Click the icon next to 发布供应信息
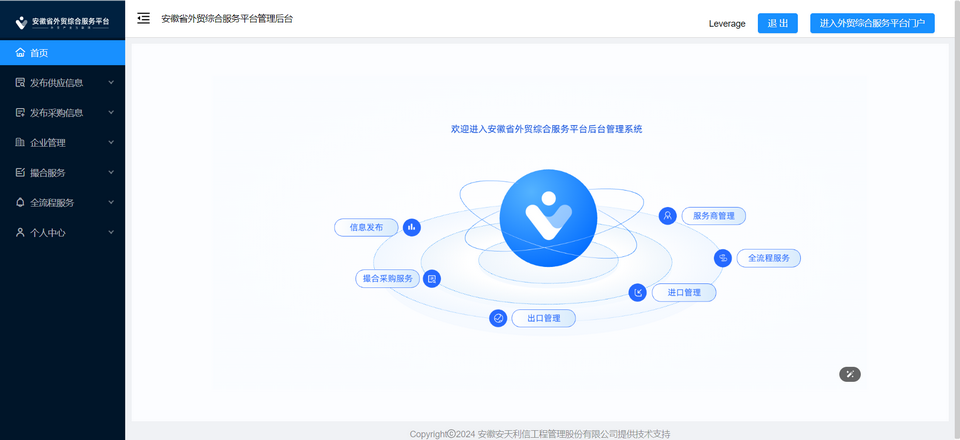 [20, 83]
